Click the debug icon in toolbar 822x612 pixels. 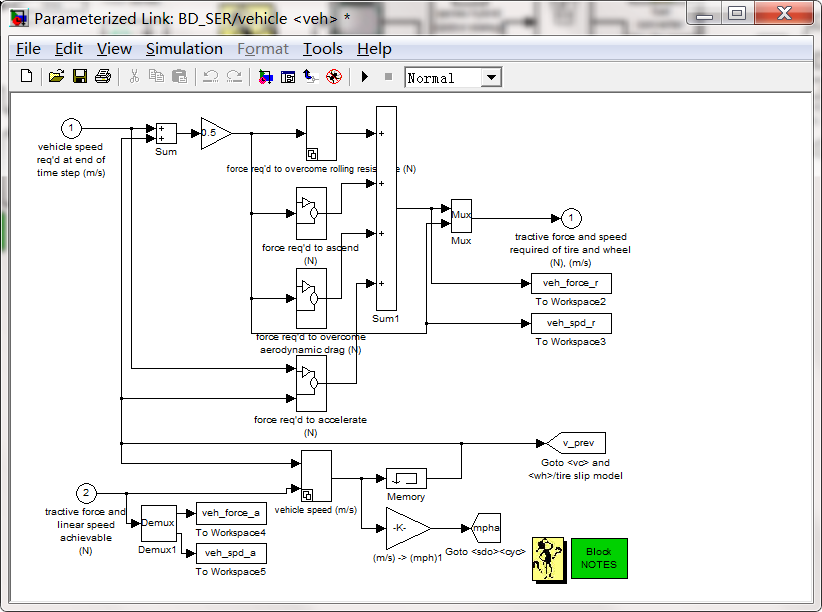333,77
